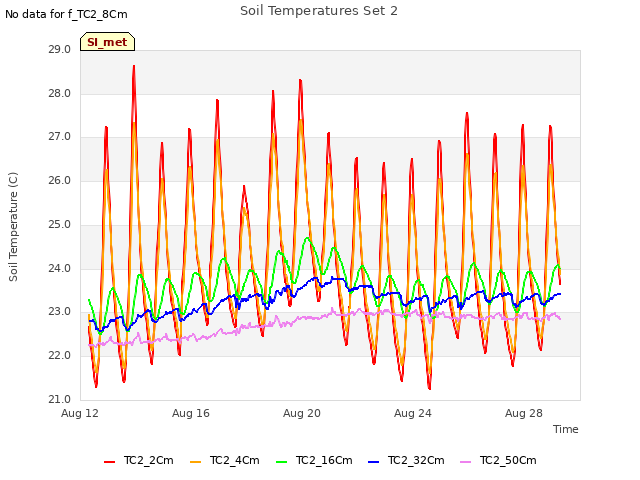
Task: Click the orange TC2_4Cm legend swatch
Action: coord(196,462)
